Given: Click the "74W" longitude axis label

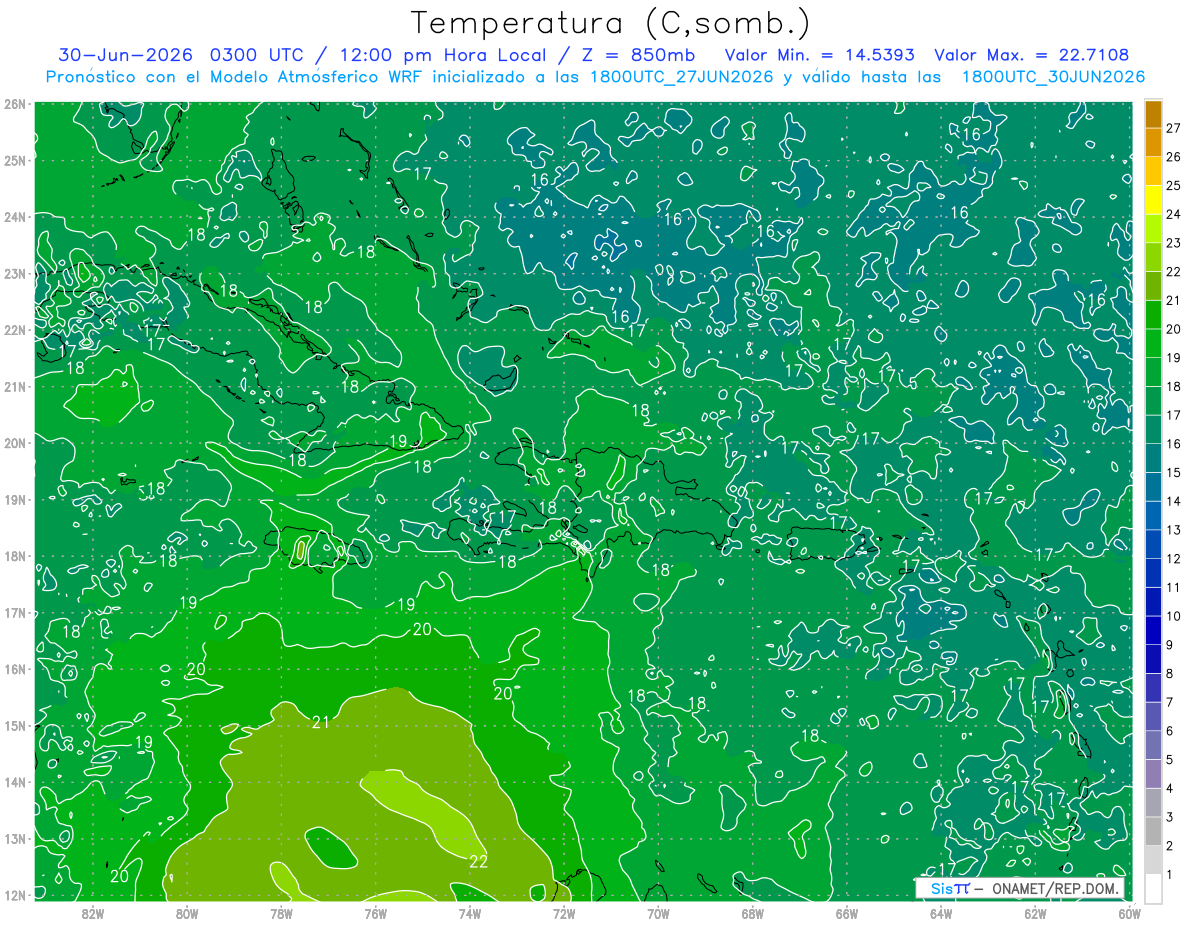Looking at the screenshot, I should pos(470,913).
